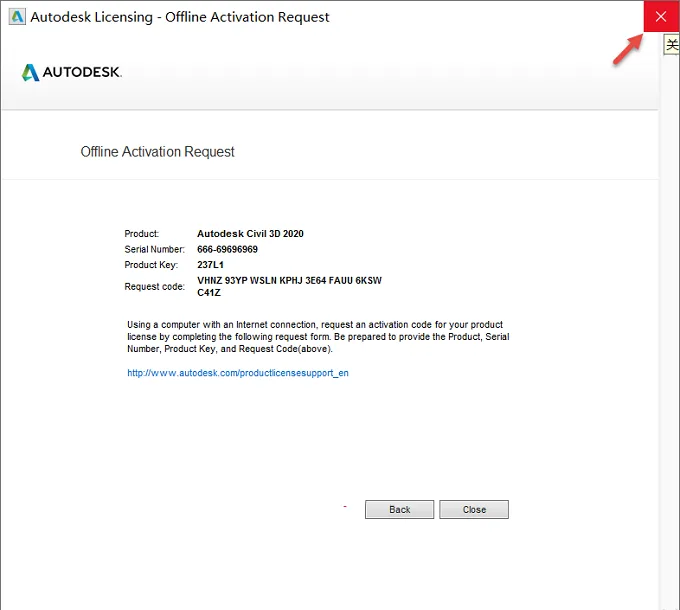Click the Close button

[x=474, y=509]
